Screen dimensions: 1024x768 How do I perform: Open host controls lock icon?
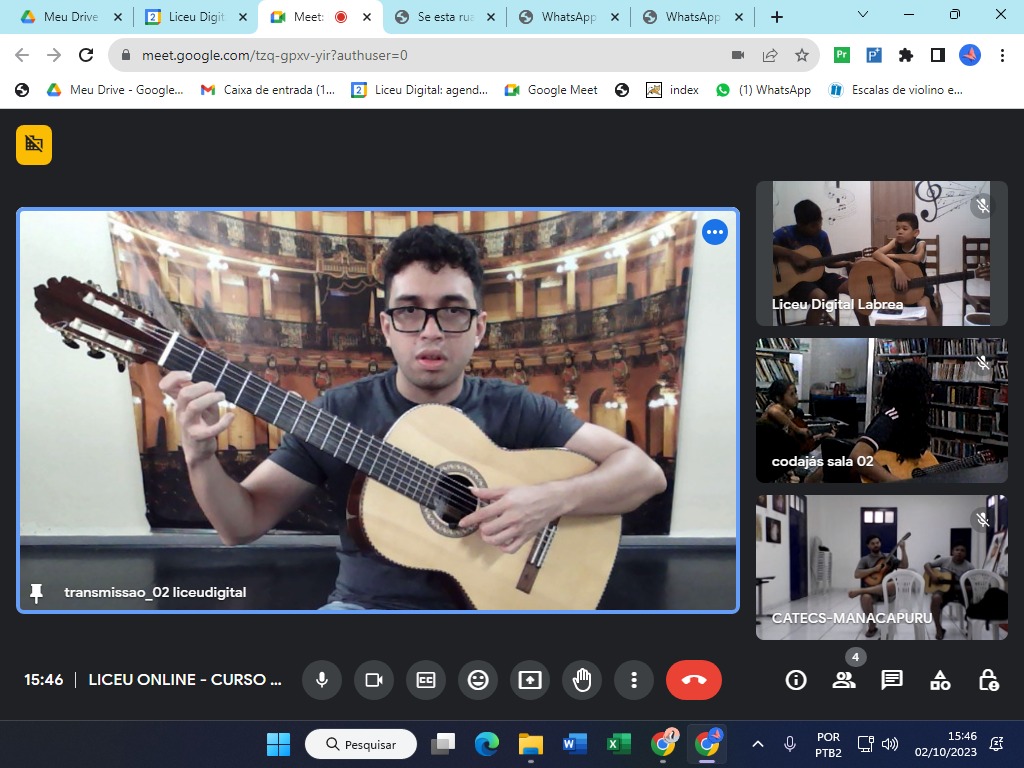988,680
